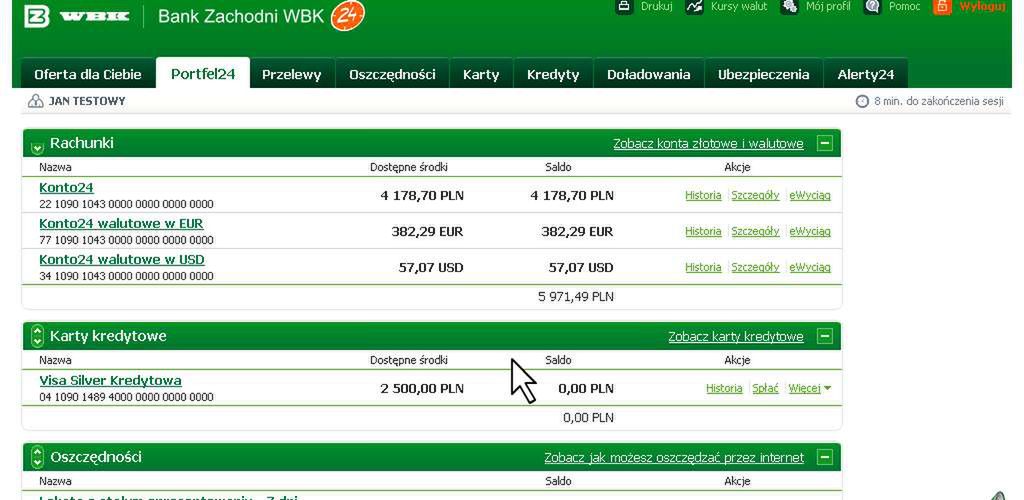Click the Wyloguj logout link

(982, 7)
